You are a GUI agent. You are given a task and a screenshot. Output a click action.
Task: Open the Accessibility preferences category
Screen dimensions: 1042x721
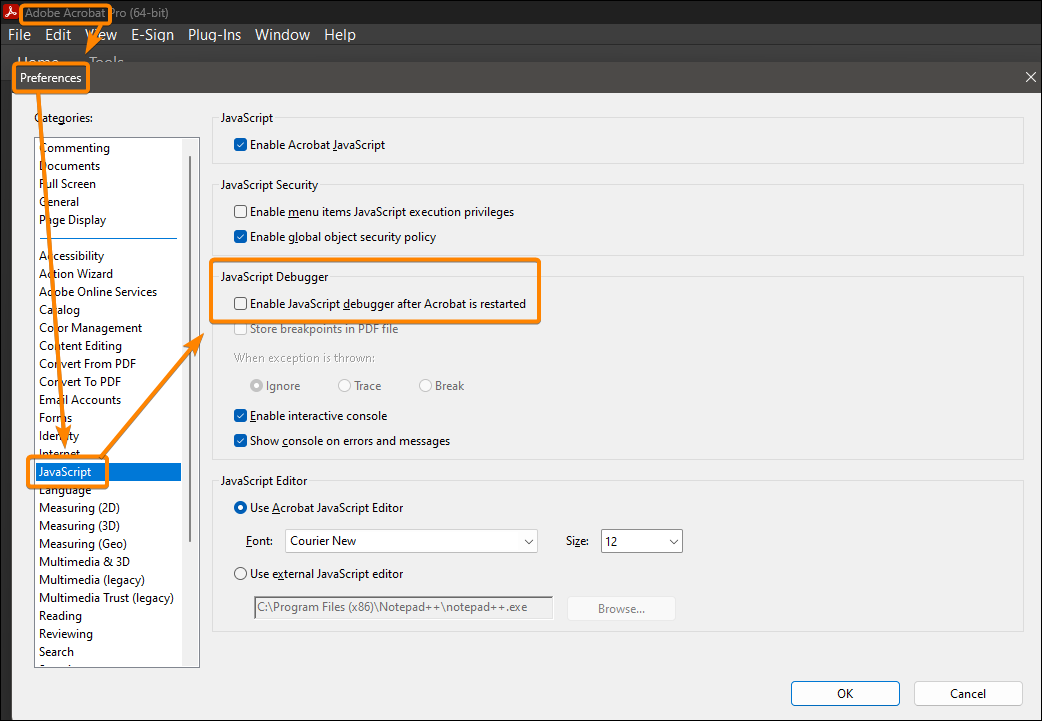click(71, 255)
